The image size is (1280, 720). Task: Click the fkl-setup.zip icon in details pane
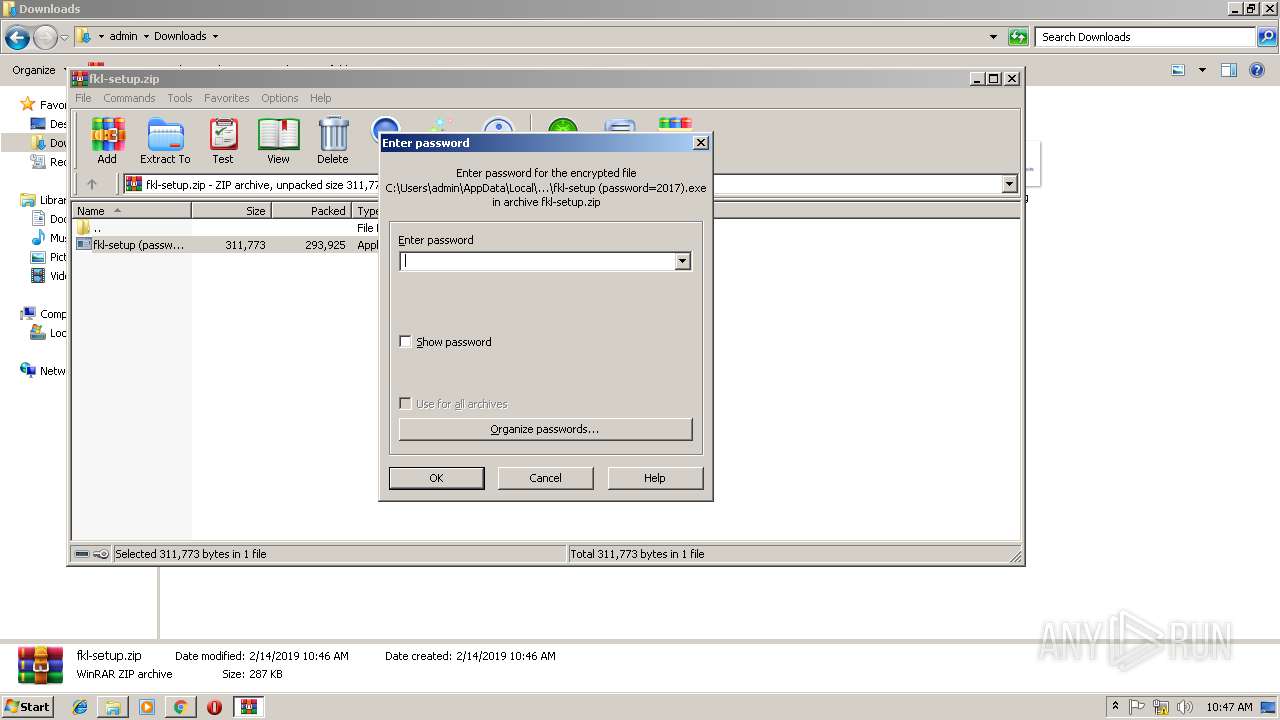[x=41, y=665]
